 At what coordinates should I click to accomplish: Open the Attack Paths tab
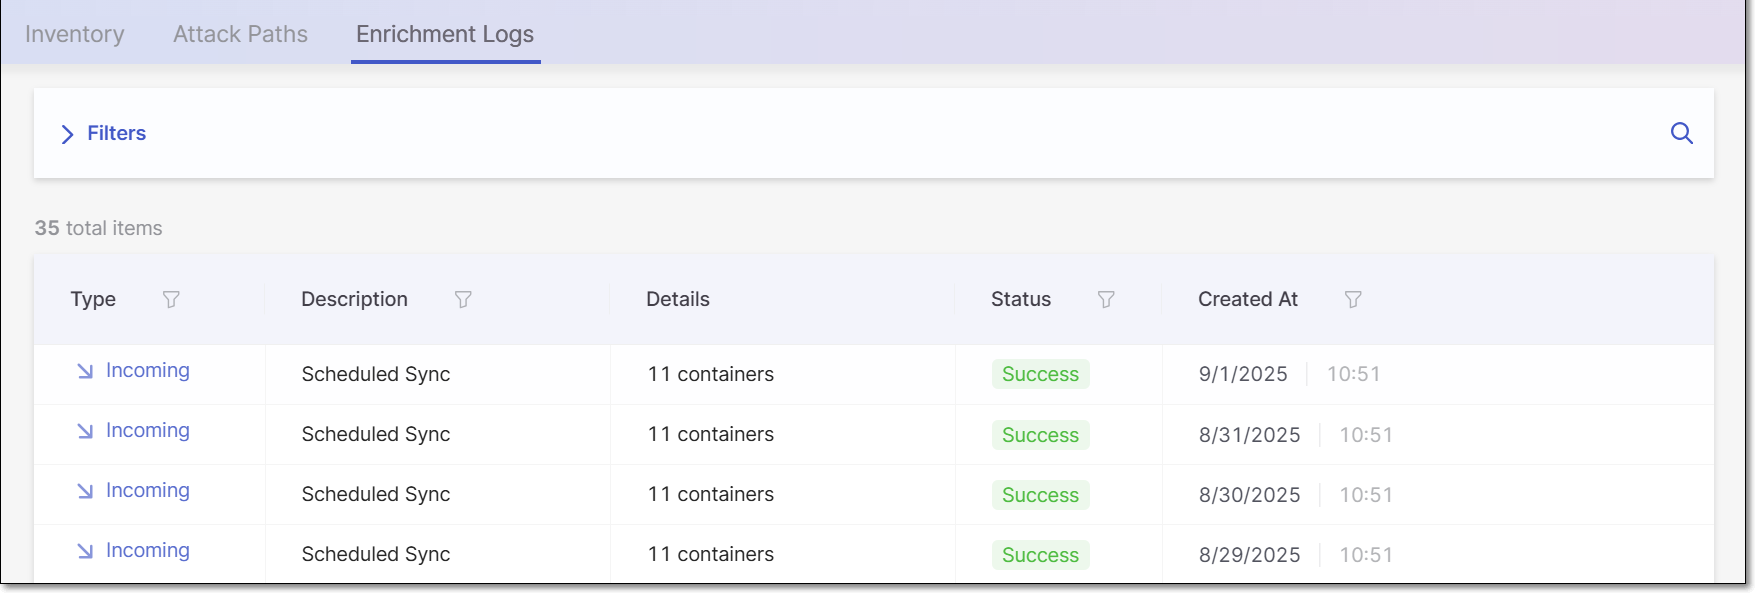(240, 34)
